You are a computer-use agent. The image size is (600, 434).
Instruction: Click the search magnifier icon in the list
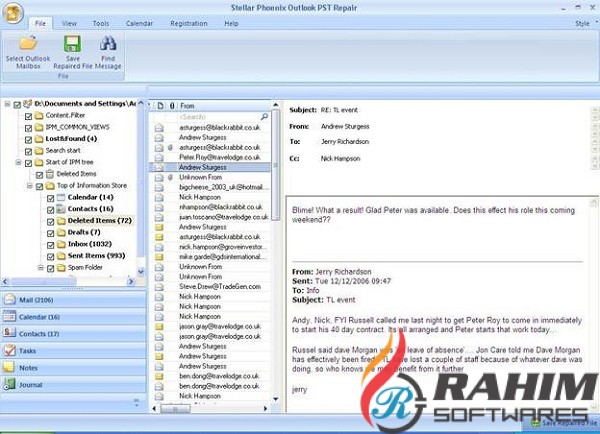(264, 116)
